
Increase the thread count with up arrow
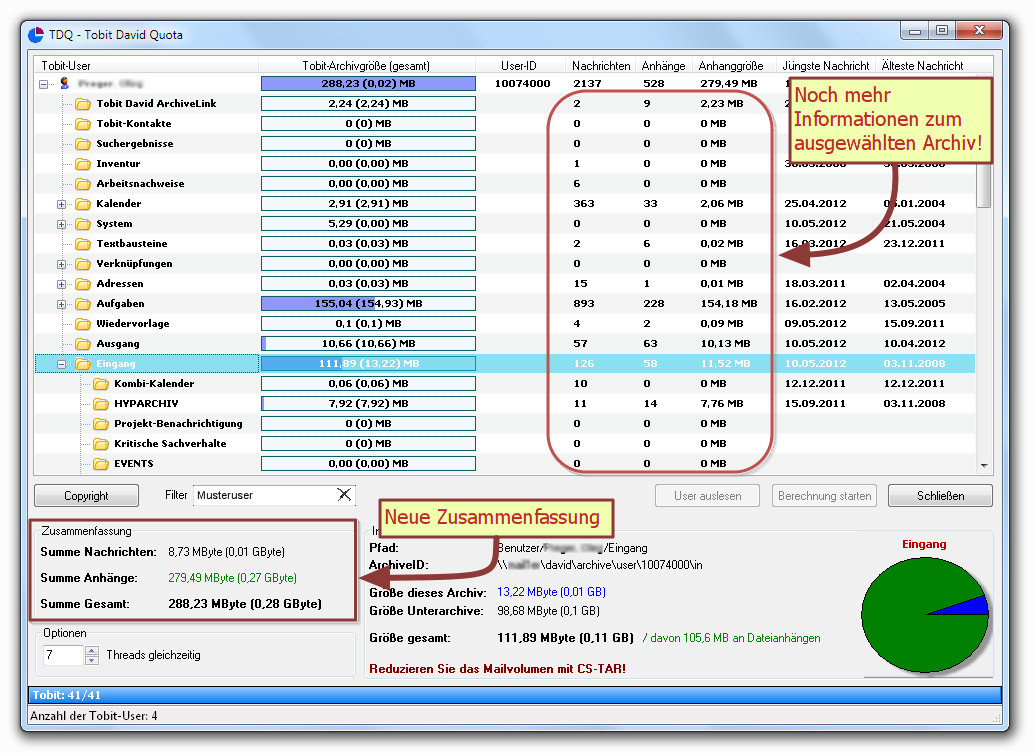(x=92, y=651)
